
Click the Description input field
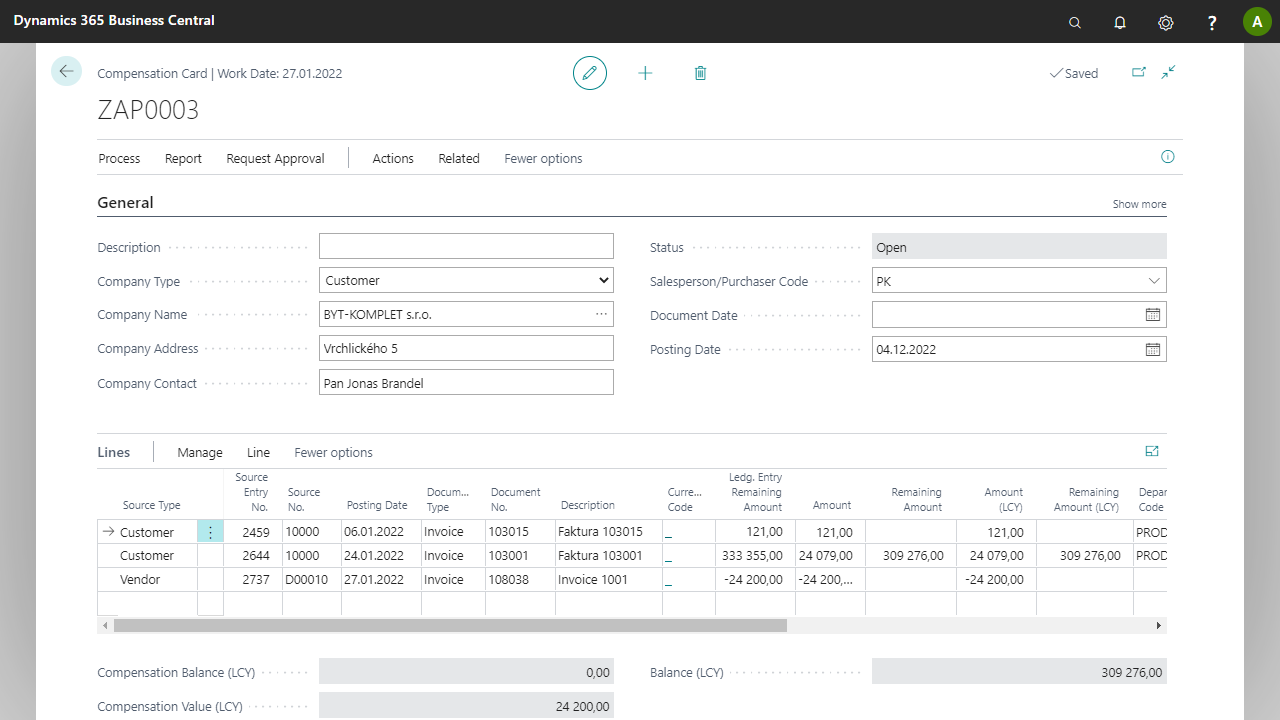pyautogui.click(x=466, y=247)
